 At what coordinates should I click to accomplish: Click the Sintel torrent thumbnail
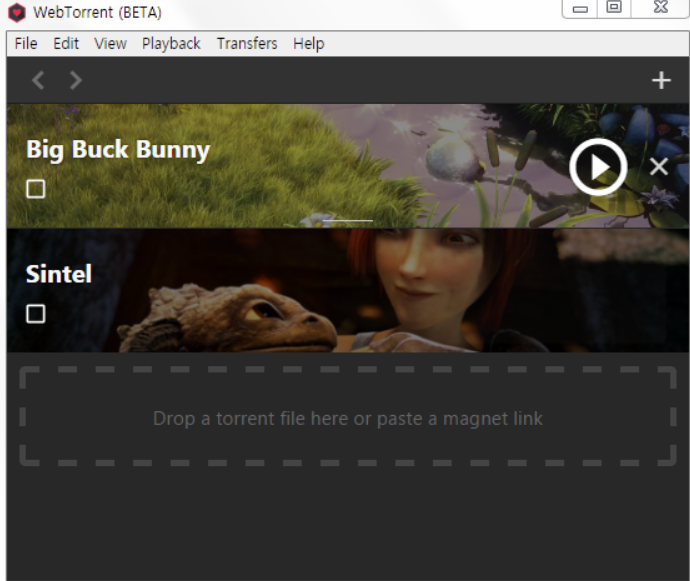(348, 290)
